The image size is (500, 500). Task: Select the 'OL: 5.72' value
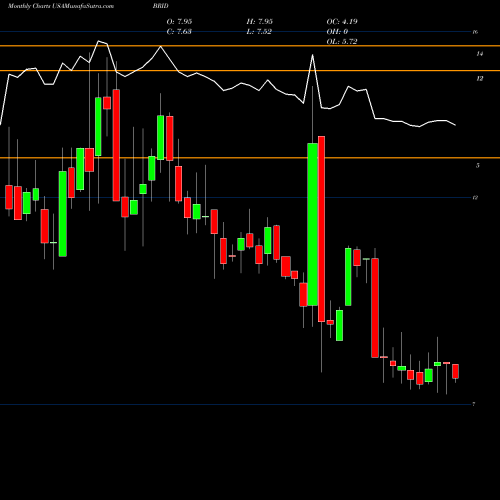click(342, 42)
